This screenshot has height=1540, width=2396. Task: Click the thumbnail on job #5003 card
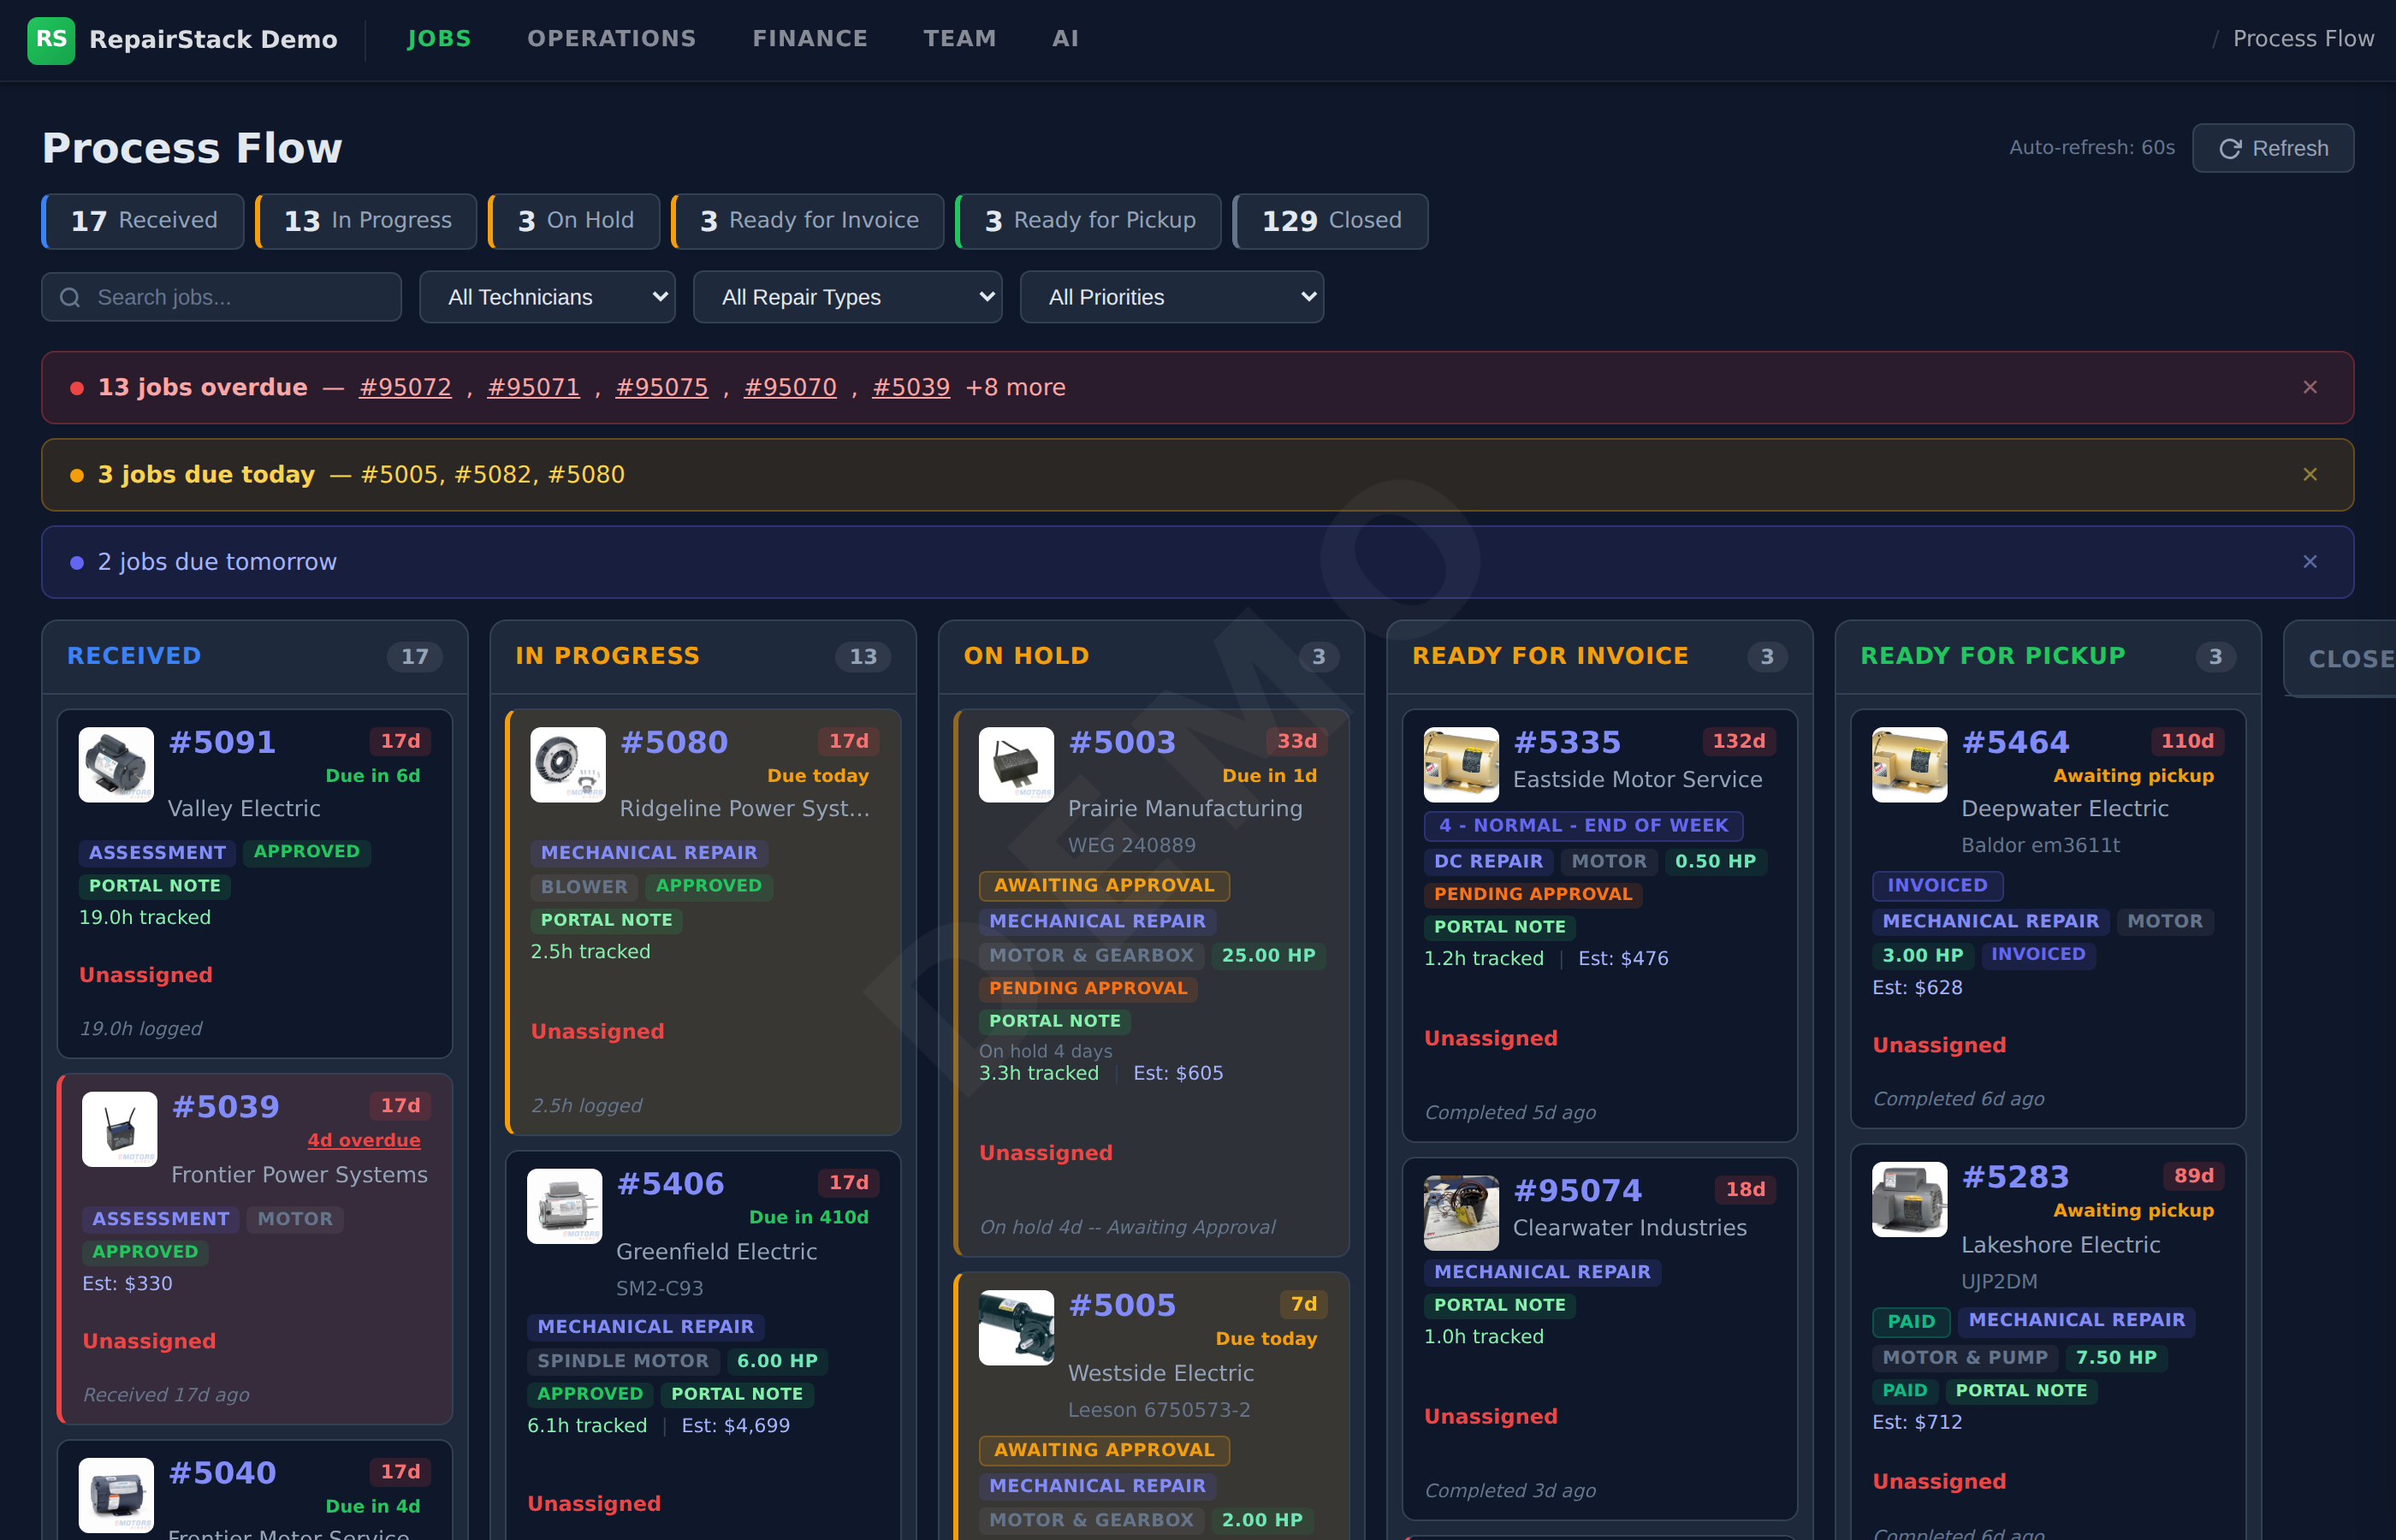[x=1016, y=765]
